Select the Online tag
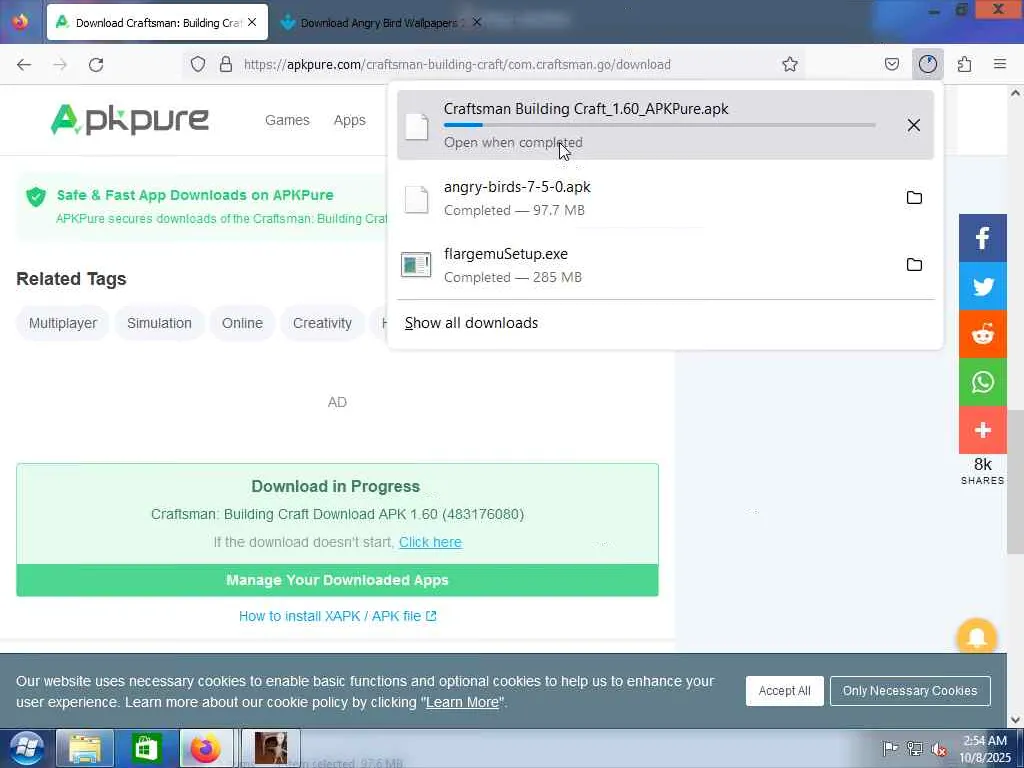 tap(242, 323)
